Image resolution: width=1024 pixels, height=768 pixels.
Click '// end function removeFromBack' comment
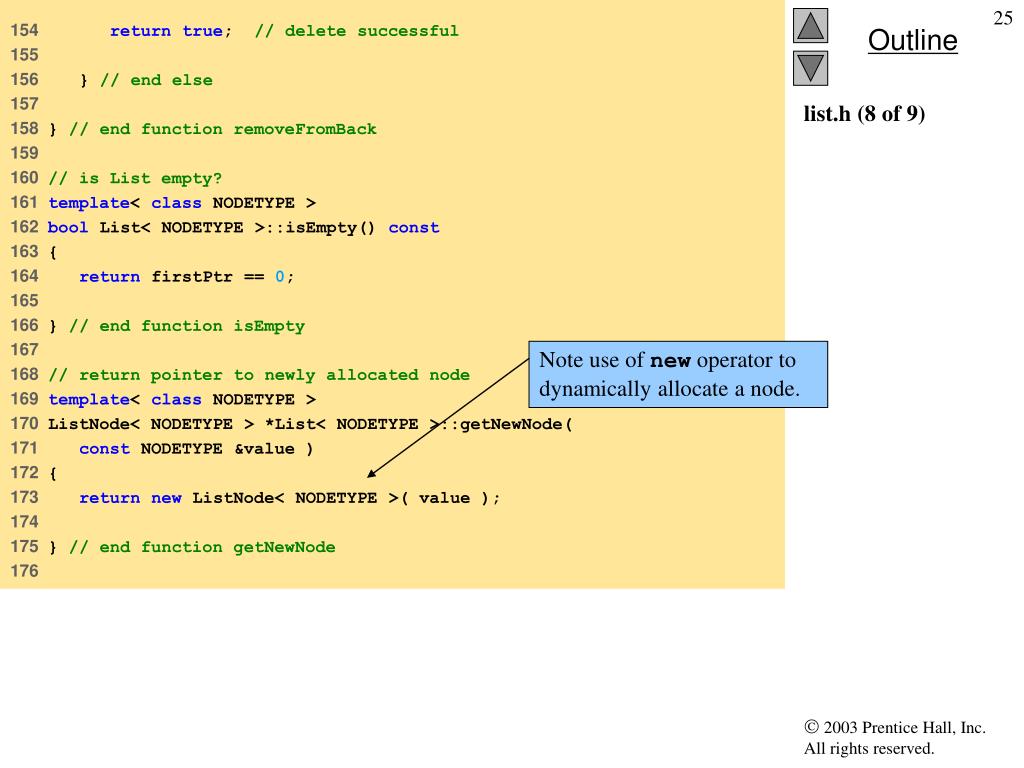[223, 129]
